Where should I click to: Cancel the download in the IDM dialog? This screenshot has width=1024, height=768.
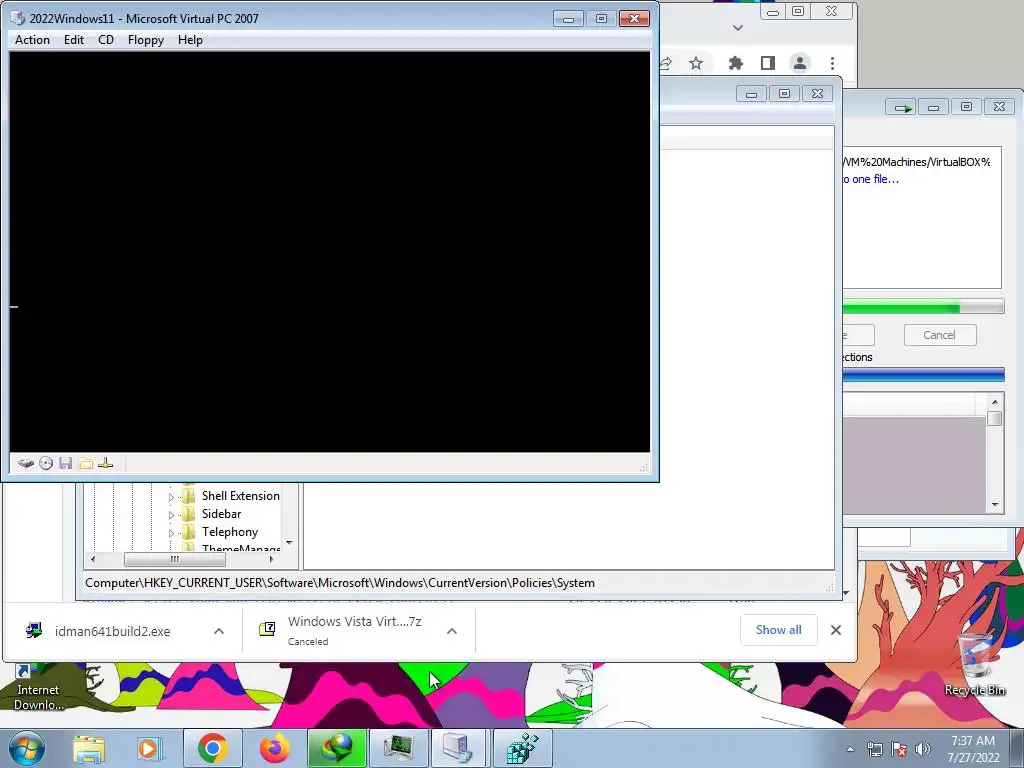tap(940, 335)
